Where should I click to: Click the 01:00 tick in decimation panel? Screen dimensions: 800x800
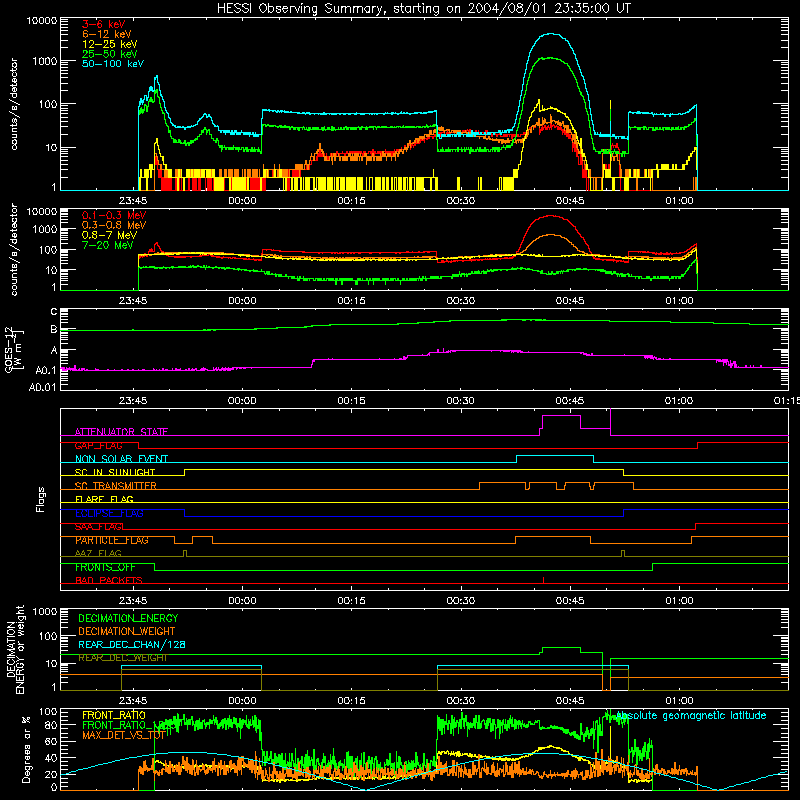pos(679,701)
